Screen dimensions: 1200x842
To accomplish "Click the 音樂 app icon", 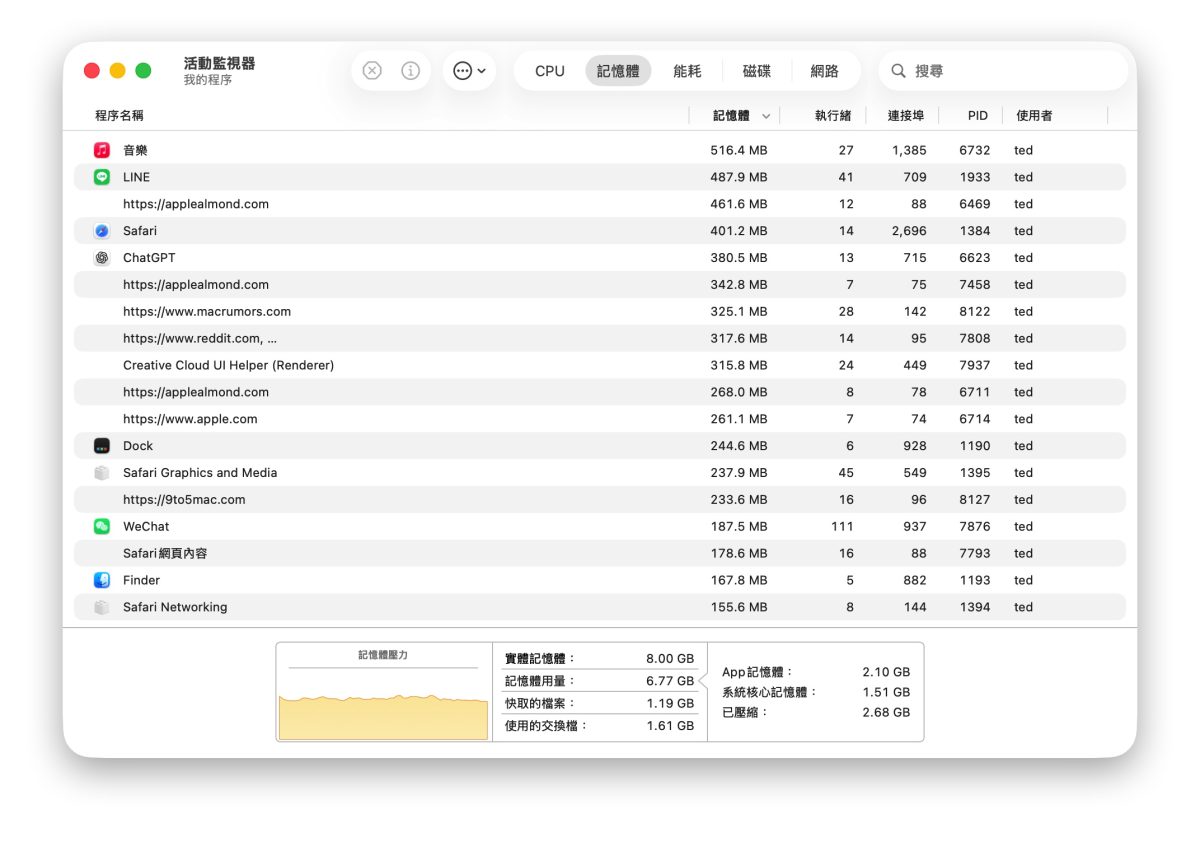I will (x=102, y=150).
